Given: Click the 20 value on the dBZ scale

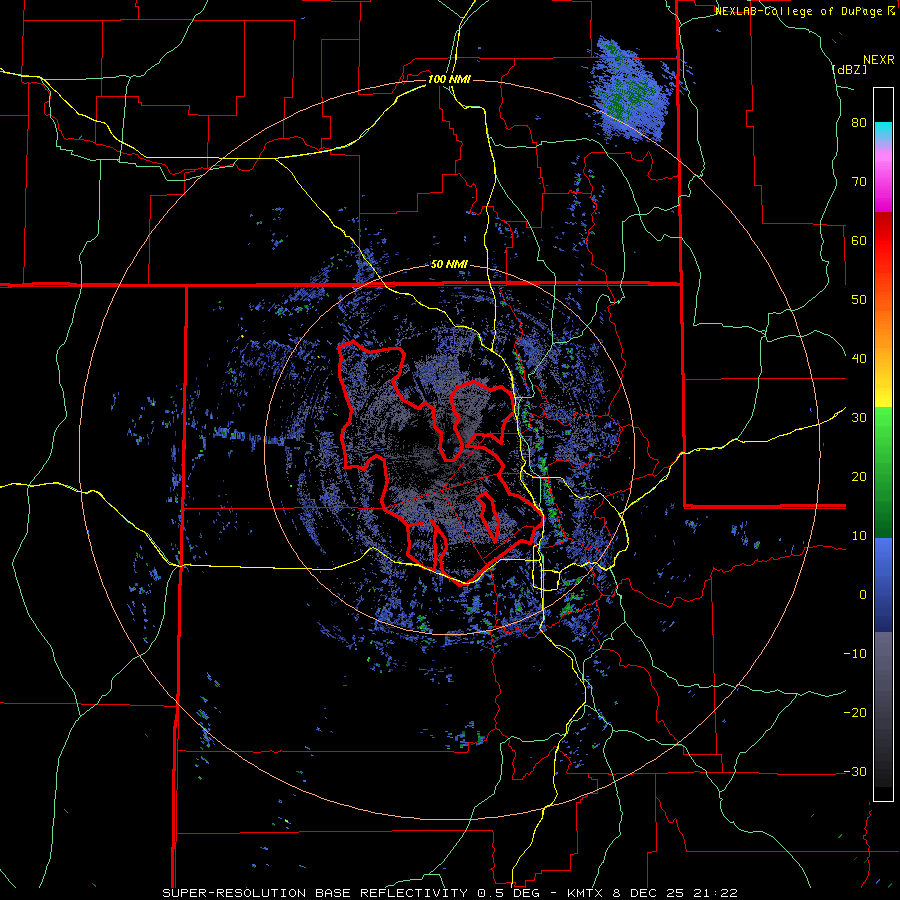Looking at the screenshot, I should pyautogui.click(x=859, y=477).
